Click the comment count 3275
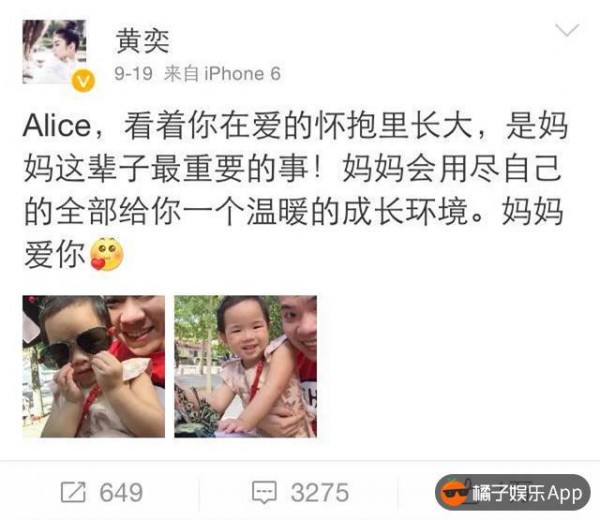Viewport: 600px width, 520px height. 320,492
